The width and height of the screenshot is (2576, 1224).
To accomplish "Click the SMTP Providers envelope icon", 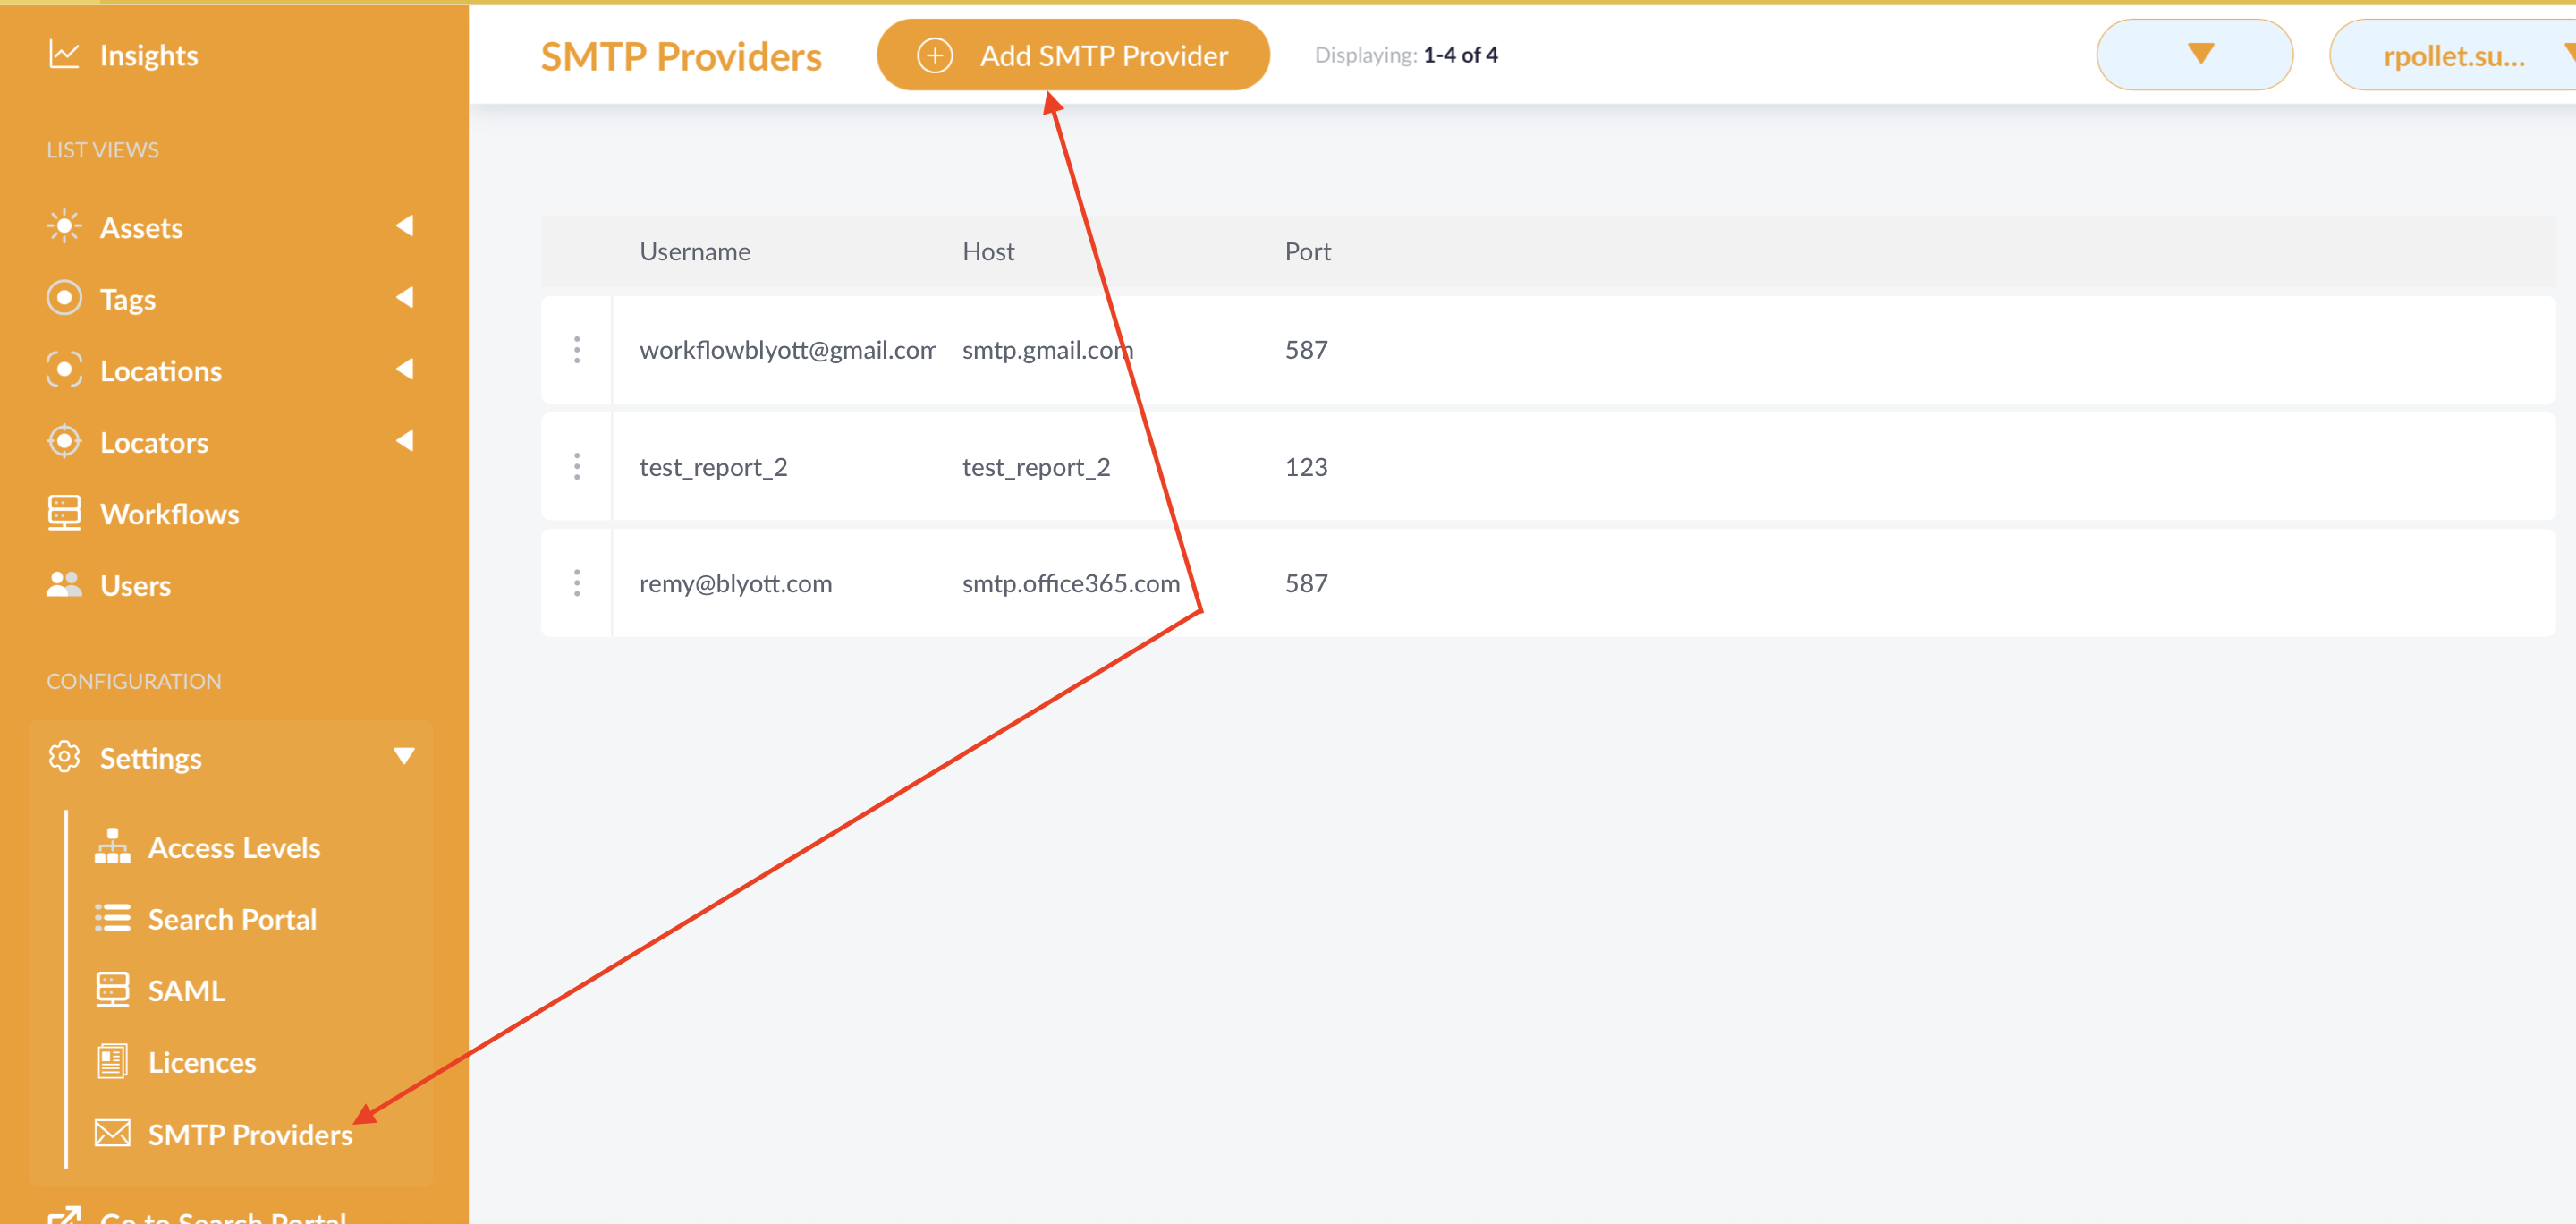I will point(112,1133).
